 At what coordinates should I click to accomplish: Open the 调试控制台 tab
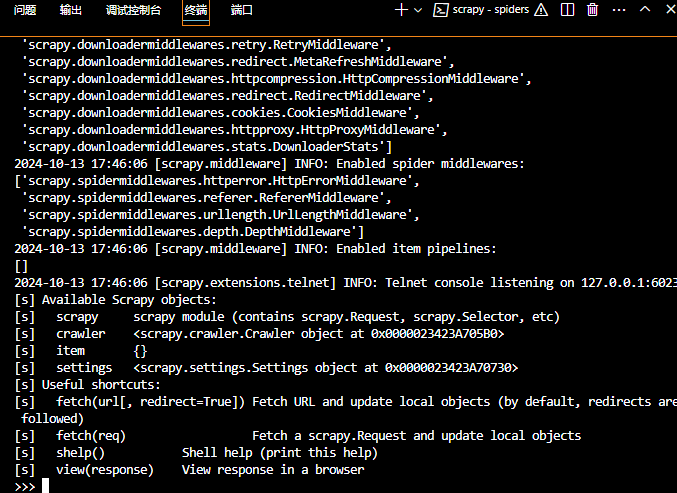click(x=133, y=10)
